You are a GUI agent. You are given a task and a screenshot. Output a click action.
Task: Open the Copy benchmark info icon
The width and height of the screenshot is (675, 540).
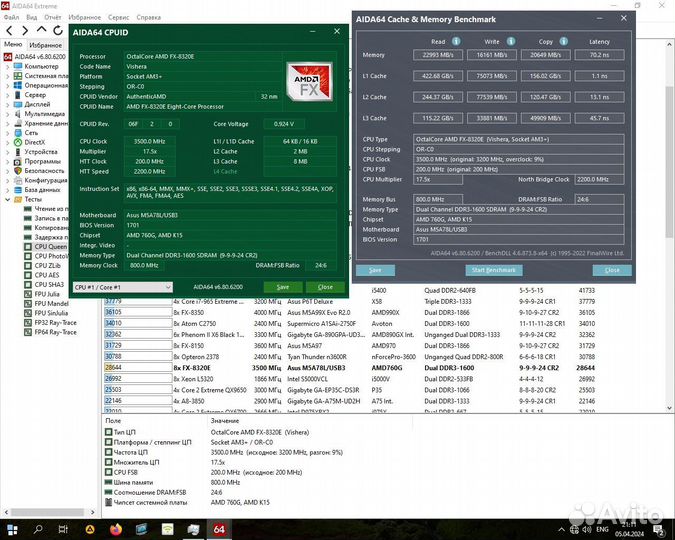[x=564, y=41]
